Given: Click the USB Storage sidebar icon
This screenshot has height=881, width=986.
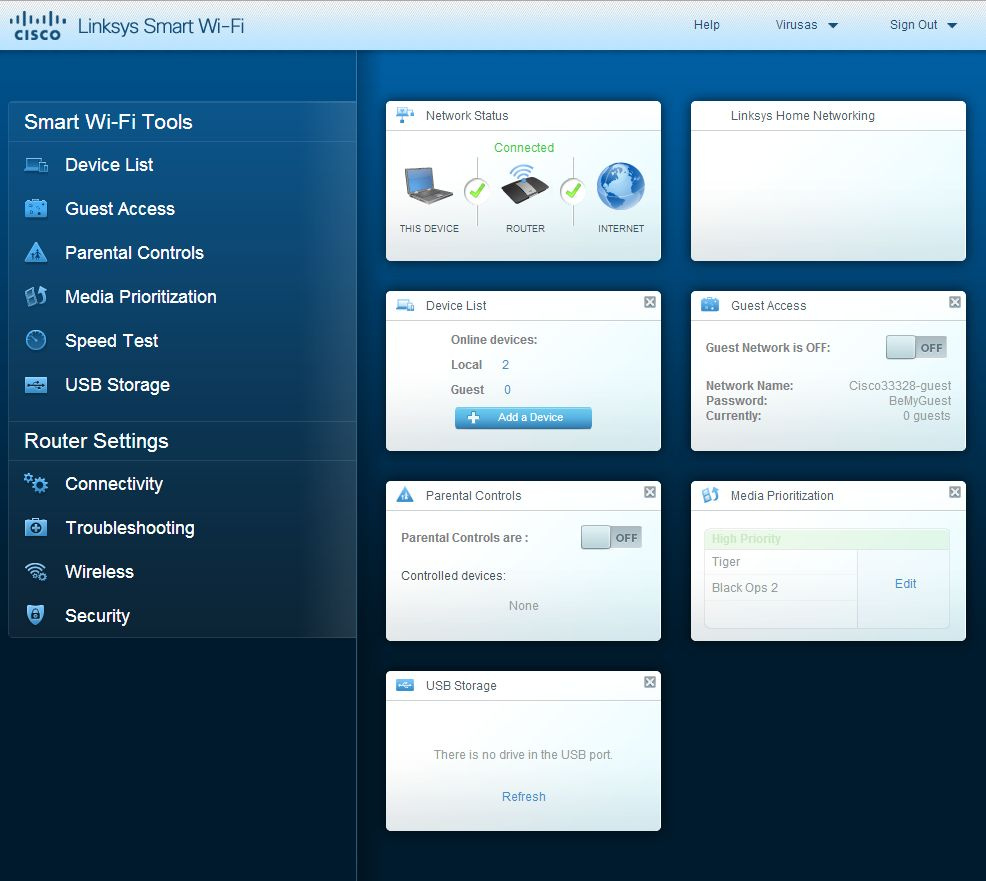Looking at the screenshot, I should tap(36, 384).
